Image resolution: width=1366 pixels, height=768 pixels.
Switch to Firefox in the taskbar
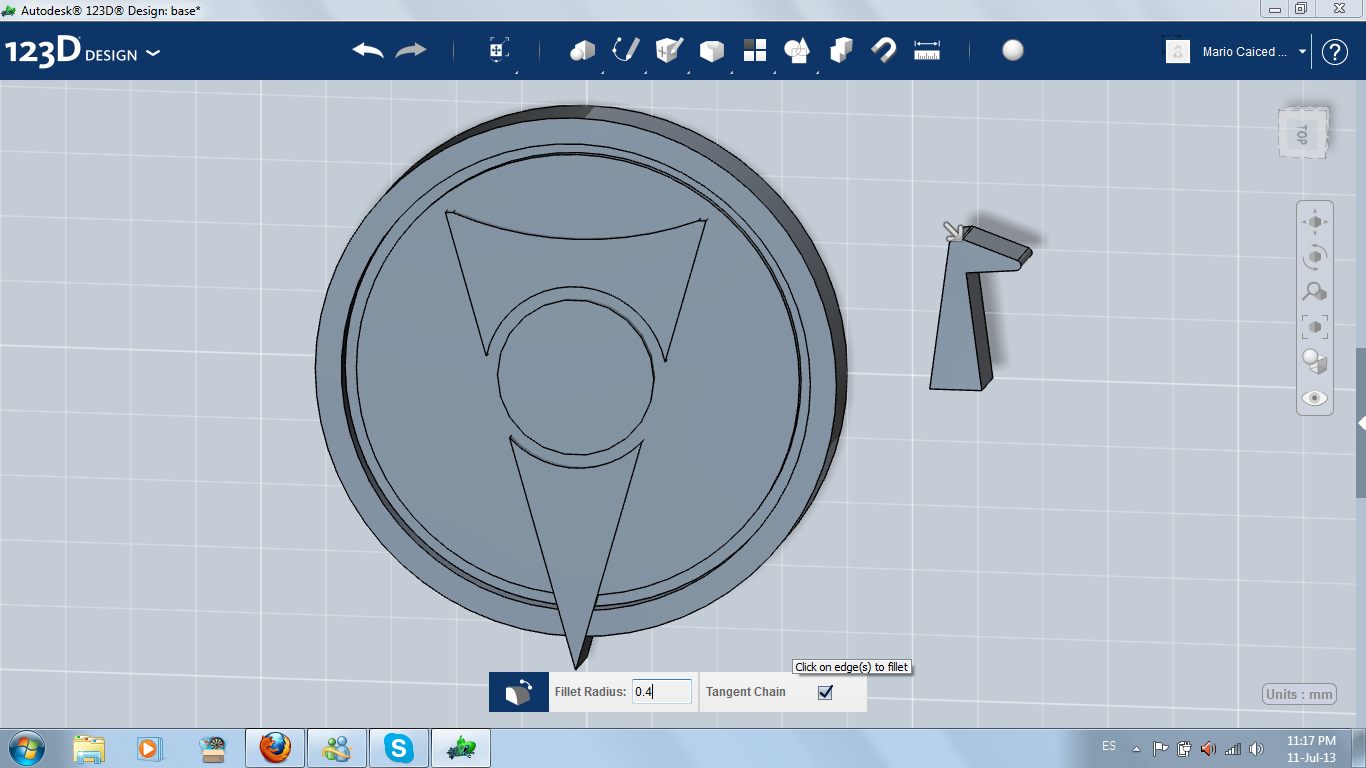click(x=275, y=748)
